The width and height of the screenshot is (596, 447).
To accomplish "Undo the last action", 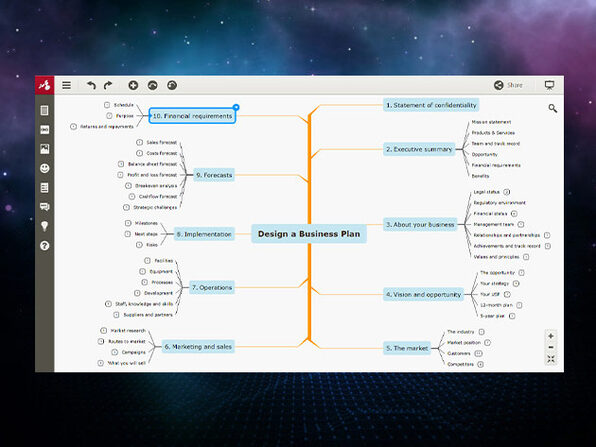I will pyautogui.click(x=91, y=85).
